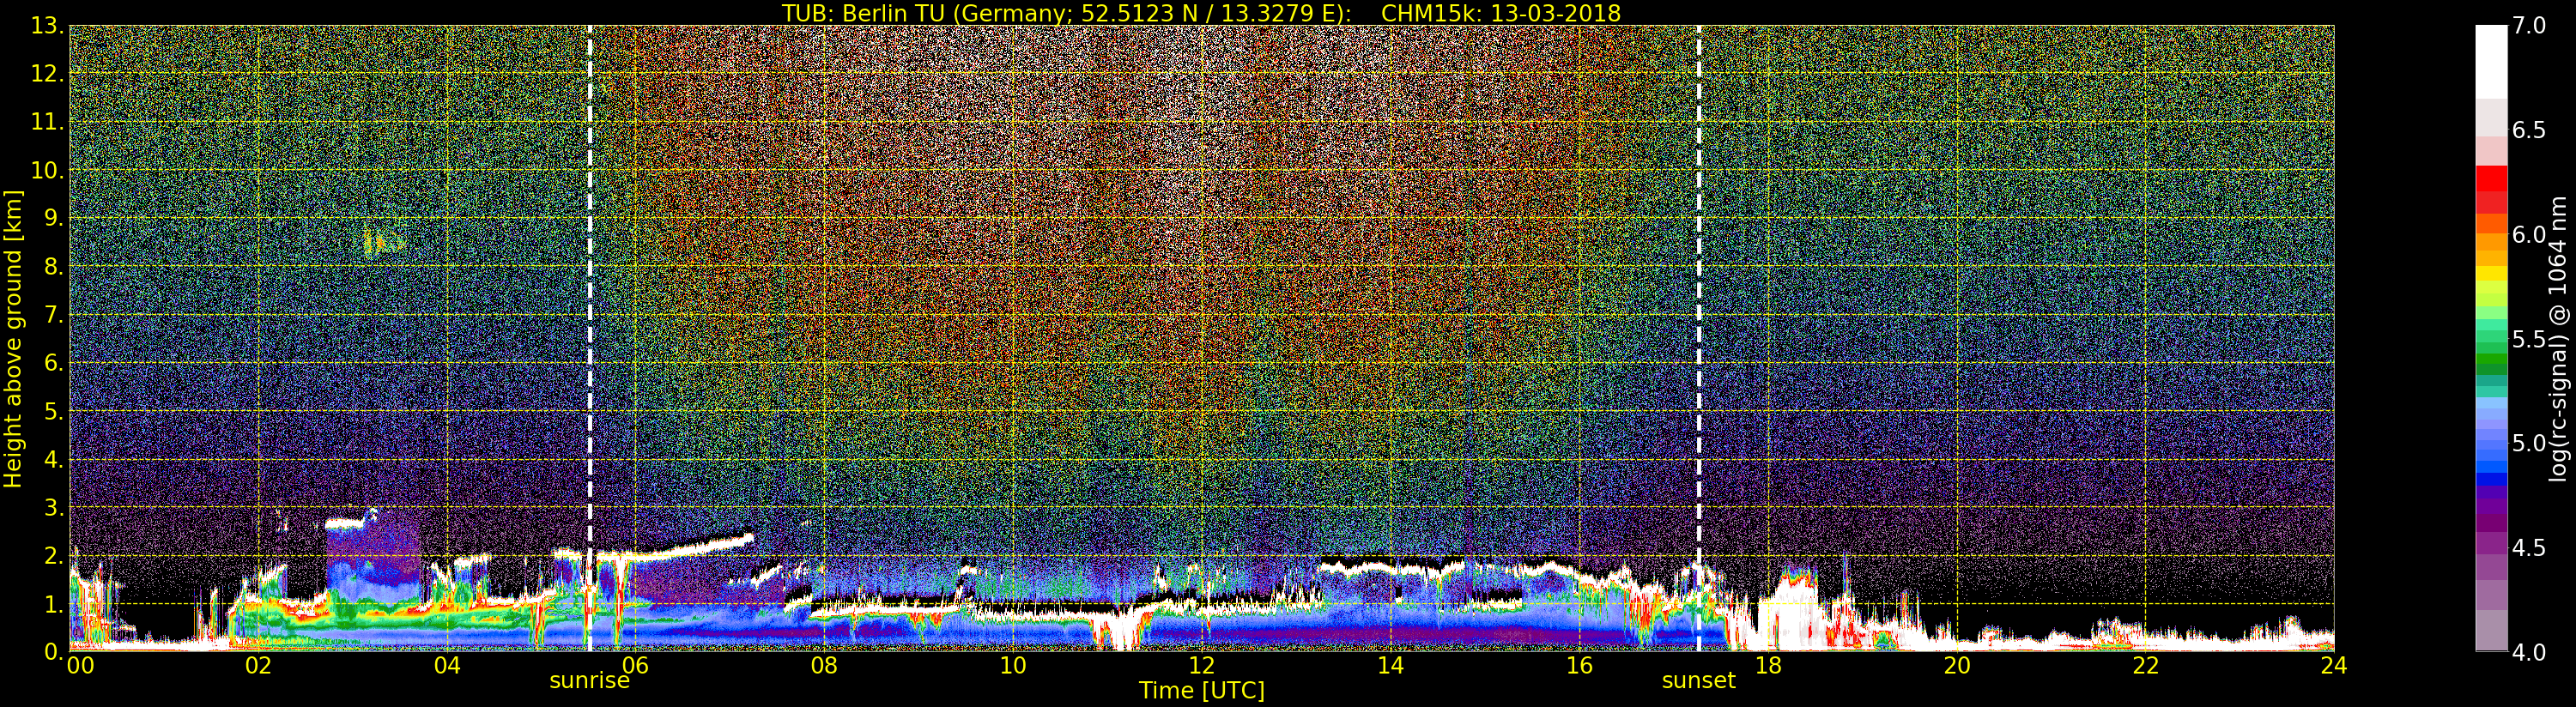Click the height axis tick '10.'
The height and width of the screenshot is (707, 2576).
pyautogui.click(x=47, y=170)
